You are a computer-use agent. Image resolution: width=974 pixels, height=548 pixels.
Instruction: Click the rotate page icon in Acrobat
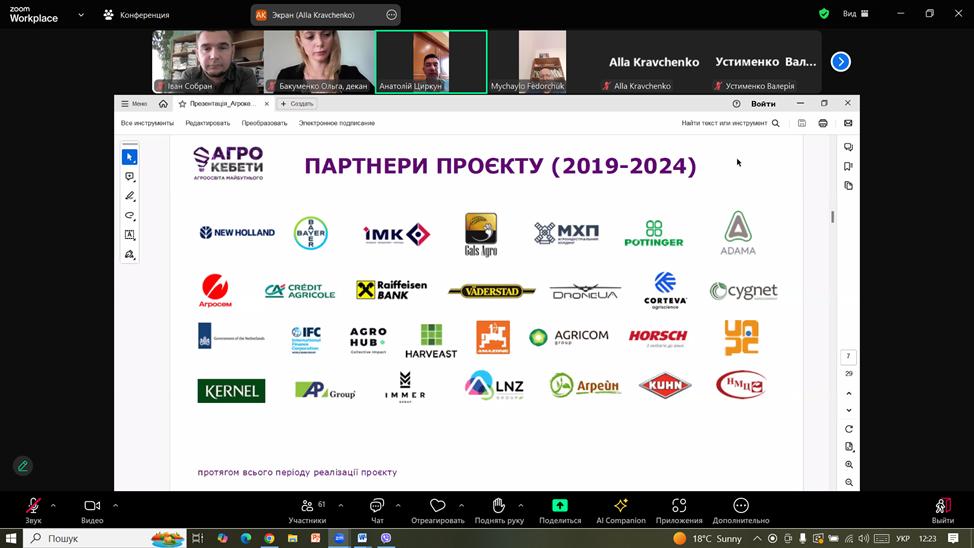tap(849, 429)
